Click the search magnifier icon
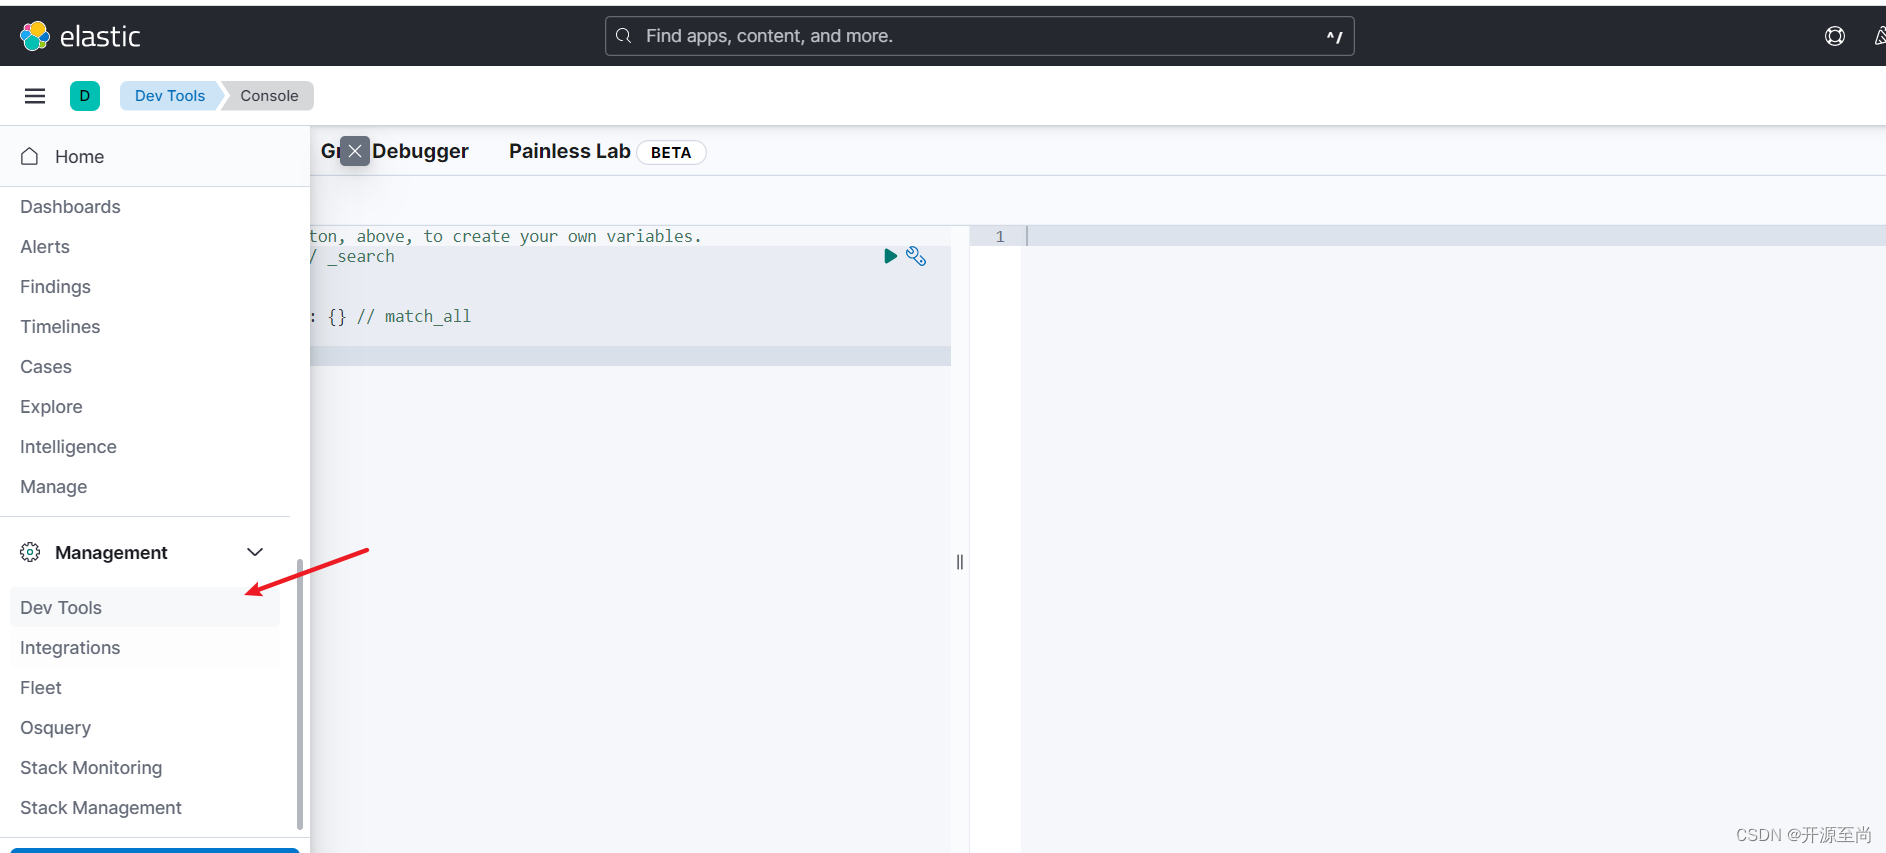 click(x=624, y=36)
